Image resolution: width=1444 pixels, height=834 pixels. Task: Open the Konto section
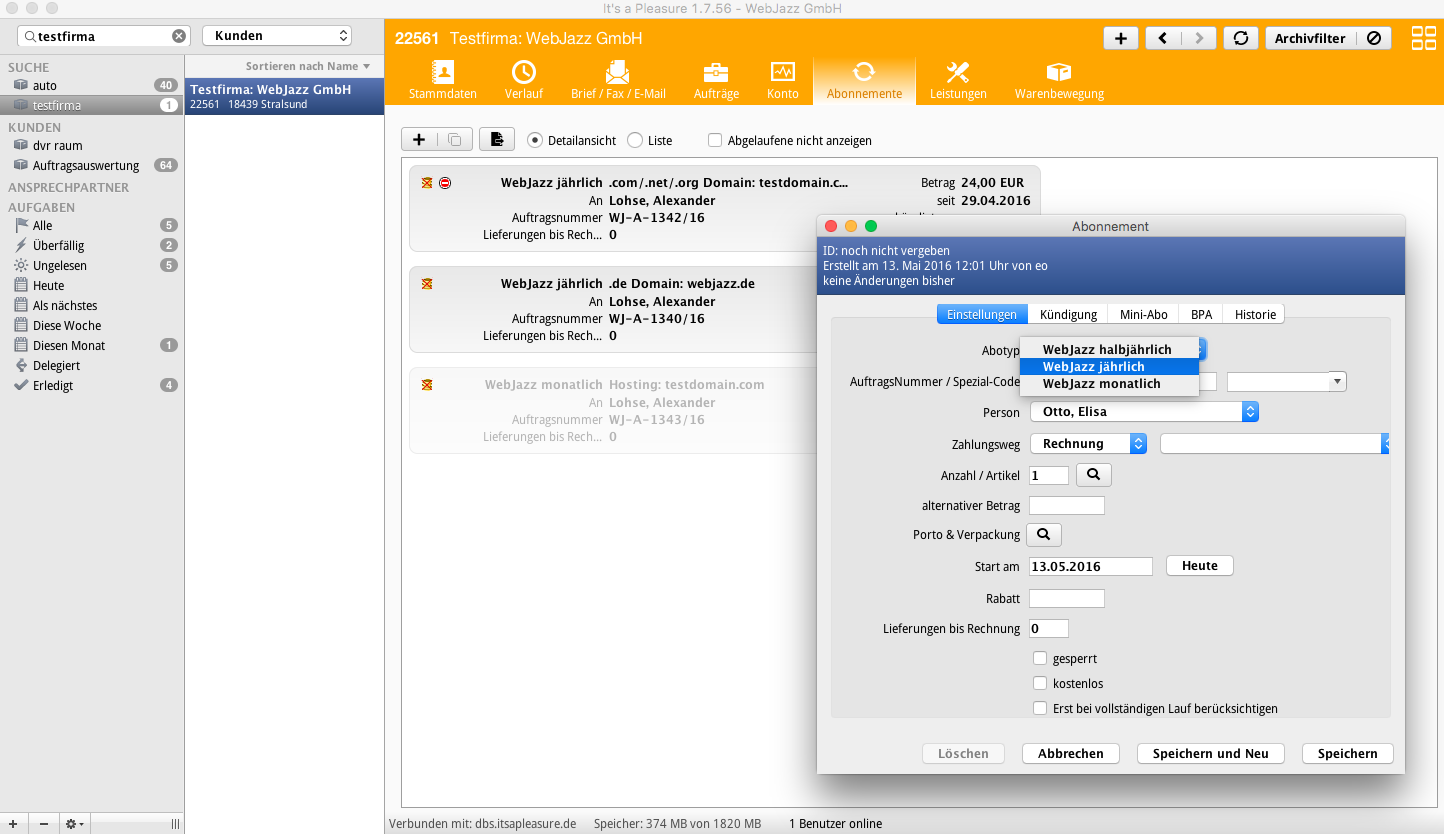782,80
